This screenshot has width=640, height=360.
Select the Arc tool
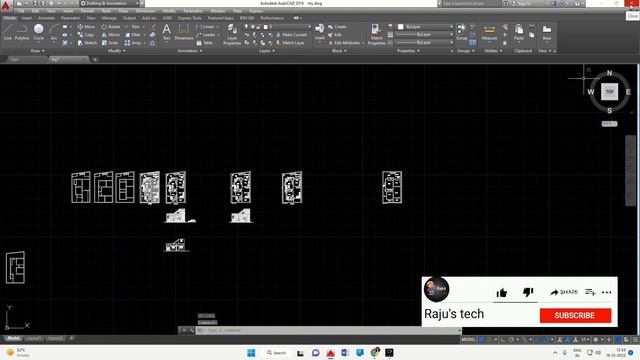(54, 32)
